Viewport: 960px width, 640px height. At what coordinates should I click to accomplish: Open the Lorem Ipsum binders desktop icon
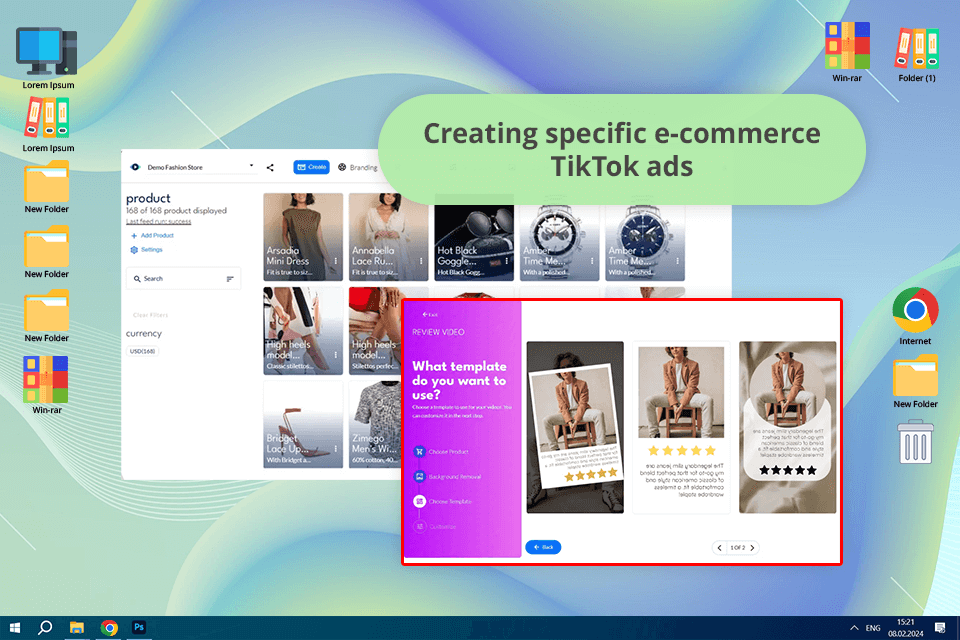48,125
